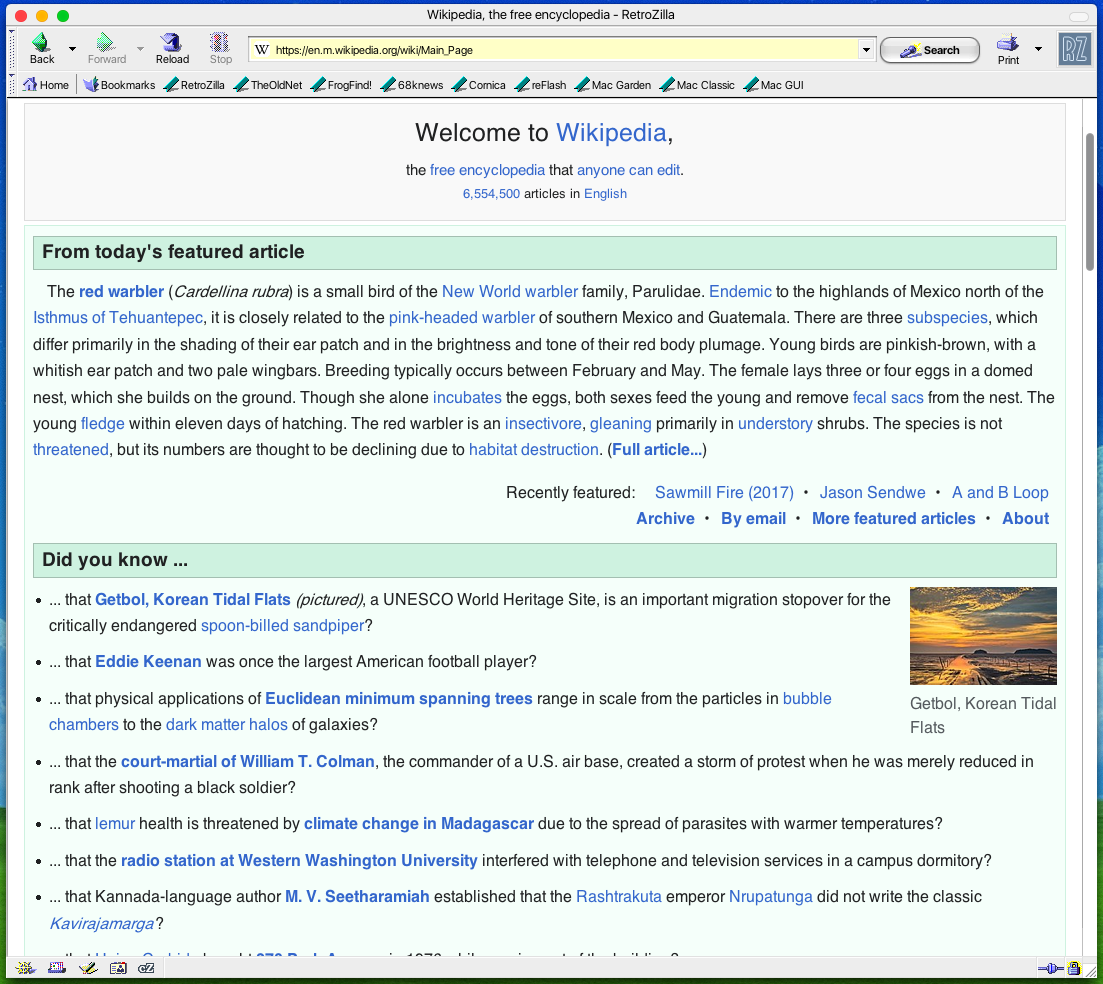Screen dimensions: 1103x984
Task: Open 'climate change in Madagascar' link
Action: coord(419,824)
